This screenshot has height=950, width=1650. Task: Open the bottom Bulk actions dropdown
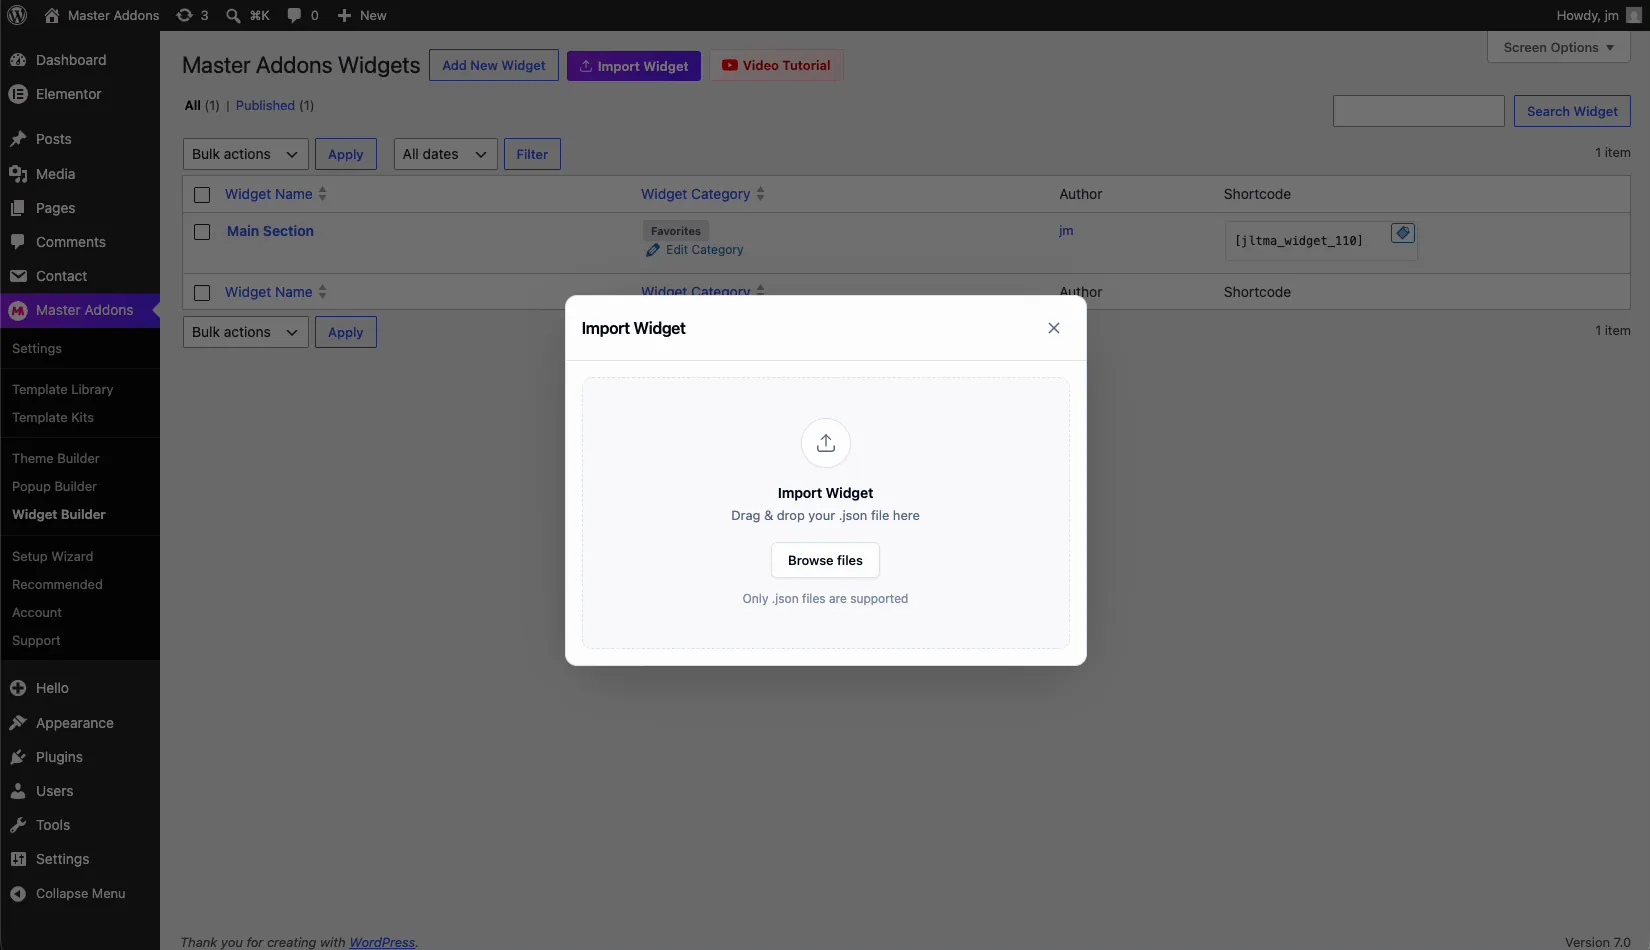point(246,332)
